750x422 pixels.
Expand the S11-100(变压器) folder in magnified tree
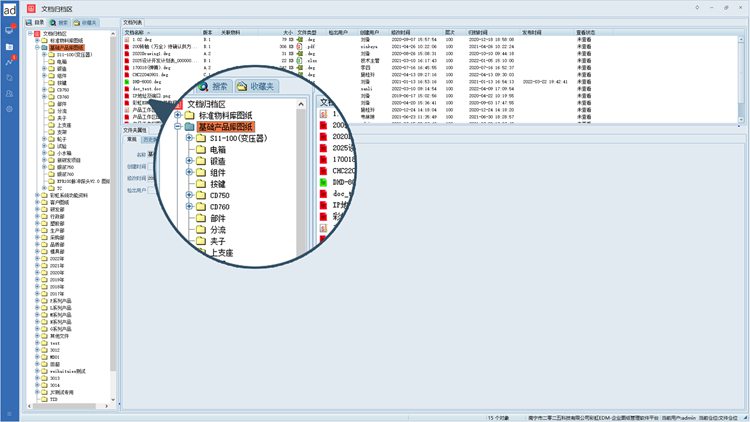[x=188, y=138]
